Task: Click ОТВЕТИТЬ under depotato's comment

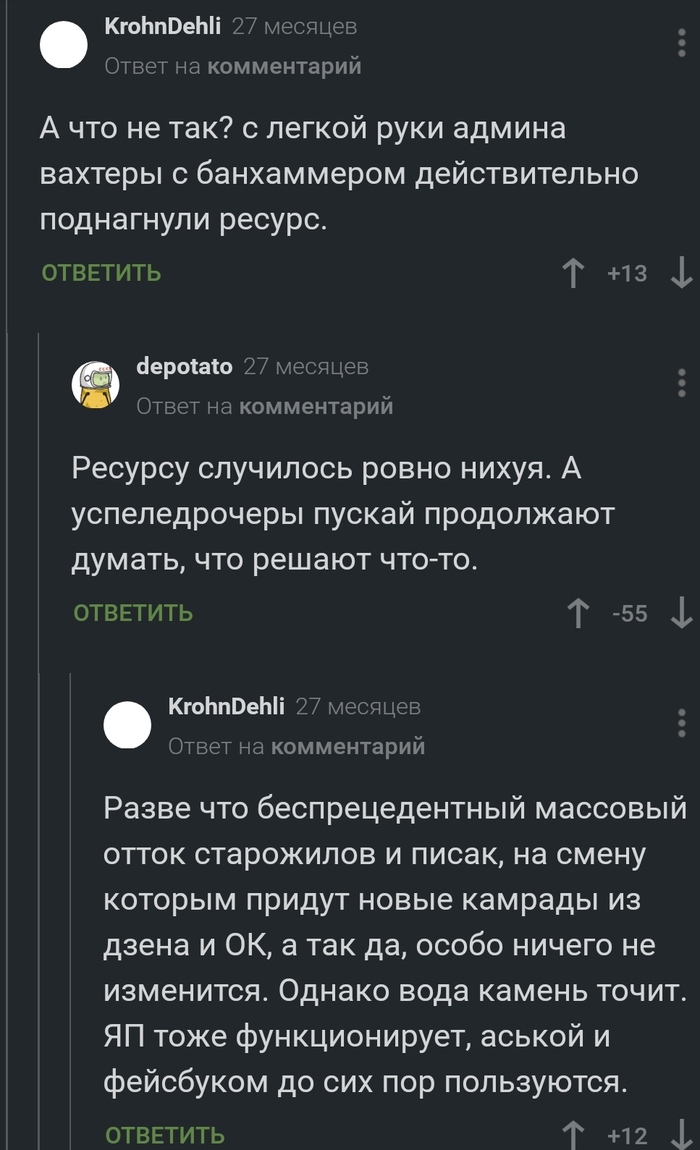Action: point(133,613)
